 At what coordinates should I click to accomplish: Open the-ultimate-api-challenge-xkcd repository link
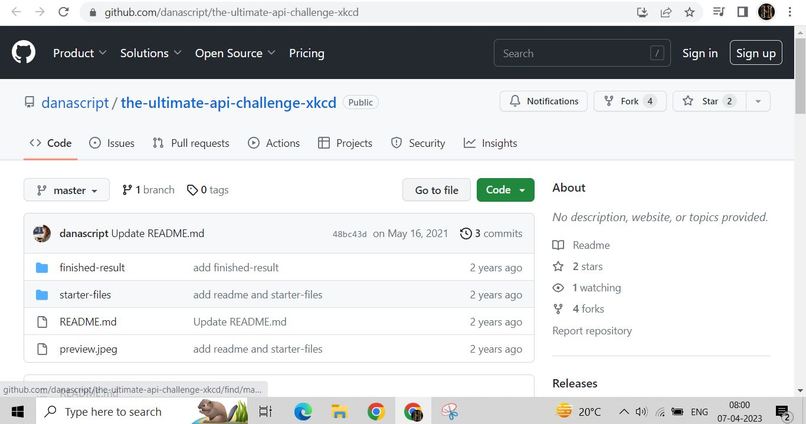(x=228, y=103)
